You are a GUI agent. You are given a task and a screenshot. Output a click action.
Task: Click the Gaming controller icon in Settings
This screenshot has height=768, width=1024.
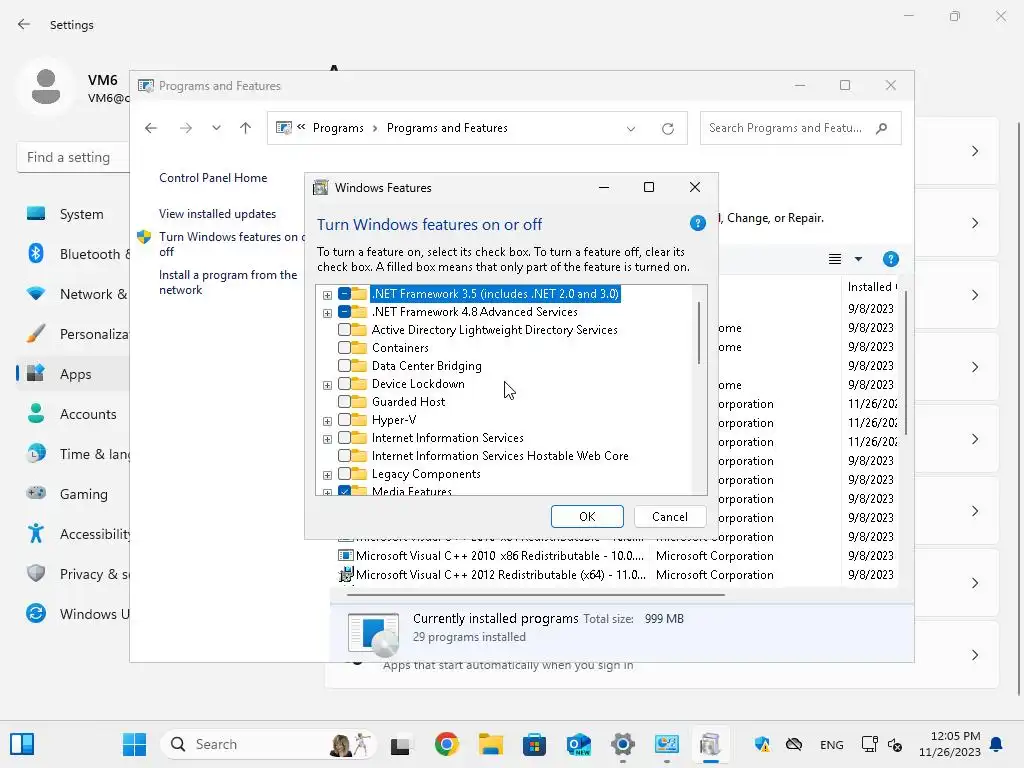[36, 493]
